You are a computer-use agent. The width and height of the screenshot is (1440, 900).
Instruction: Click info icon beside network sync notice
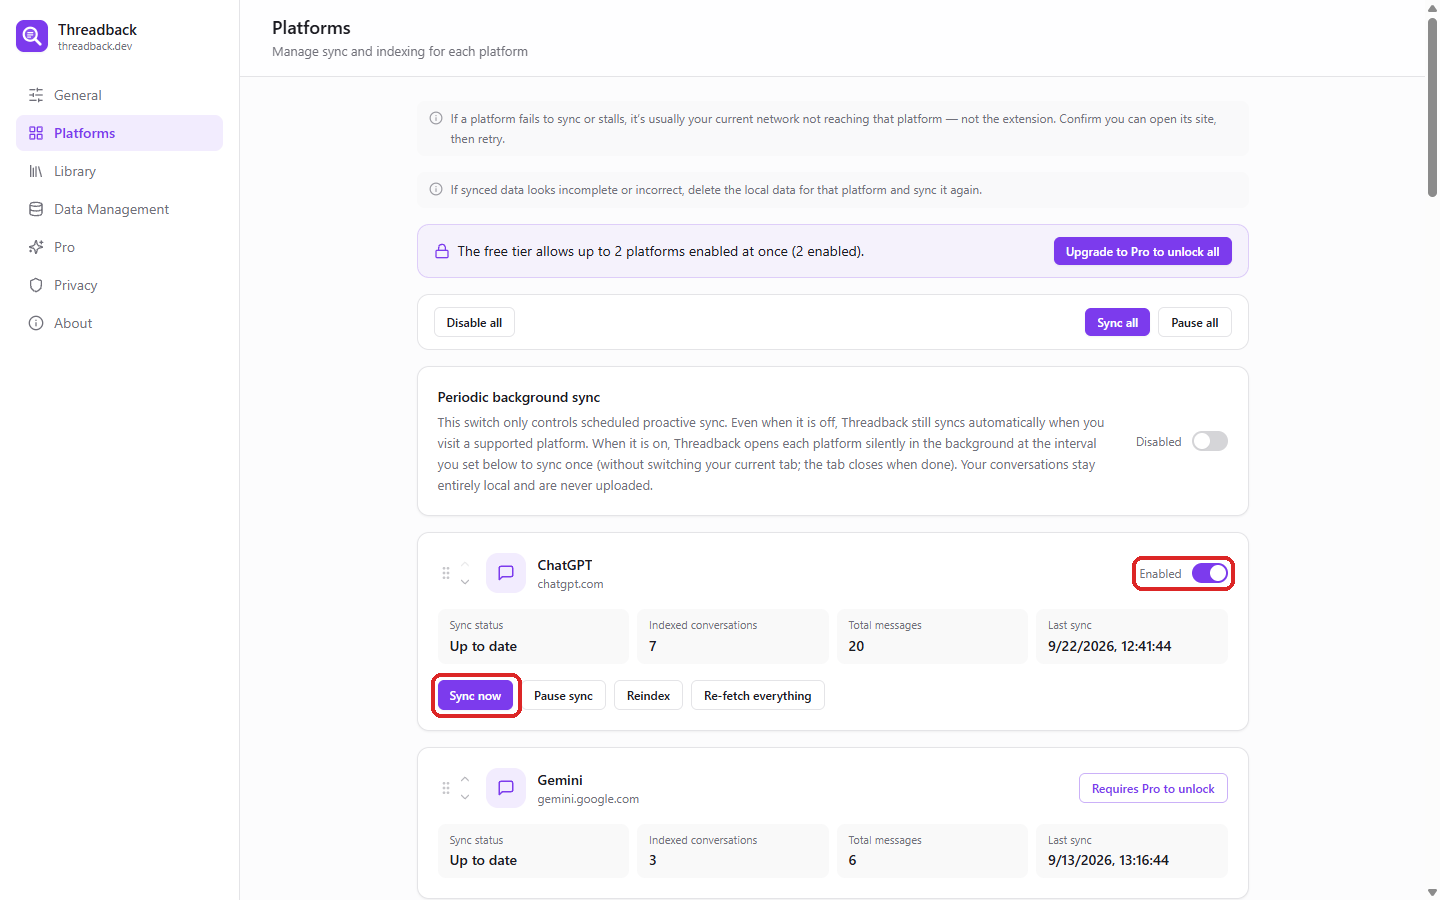pyautogui.click(x=436, y=118)
